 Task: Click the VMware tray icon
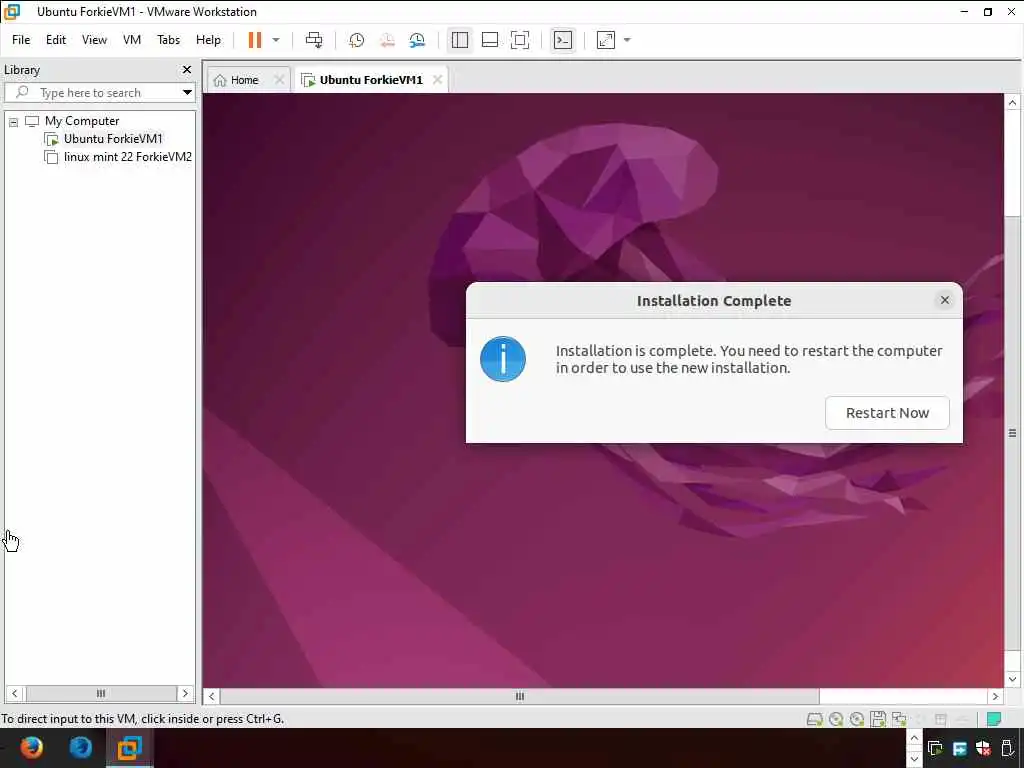[x=935, y=748]
